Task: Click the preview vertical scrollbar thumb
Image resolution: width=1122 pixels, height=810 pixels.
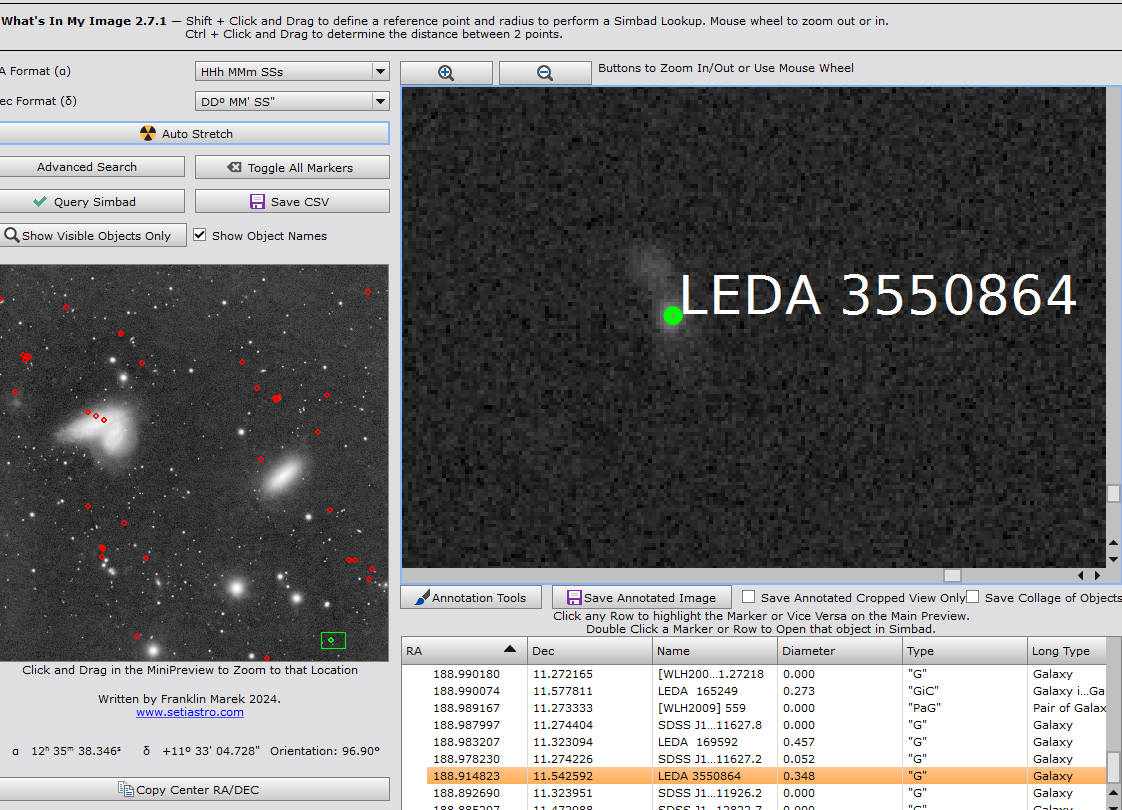Action: [1113, 494]
